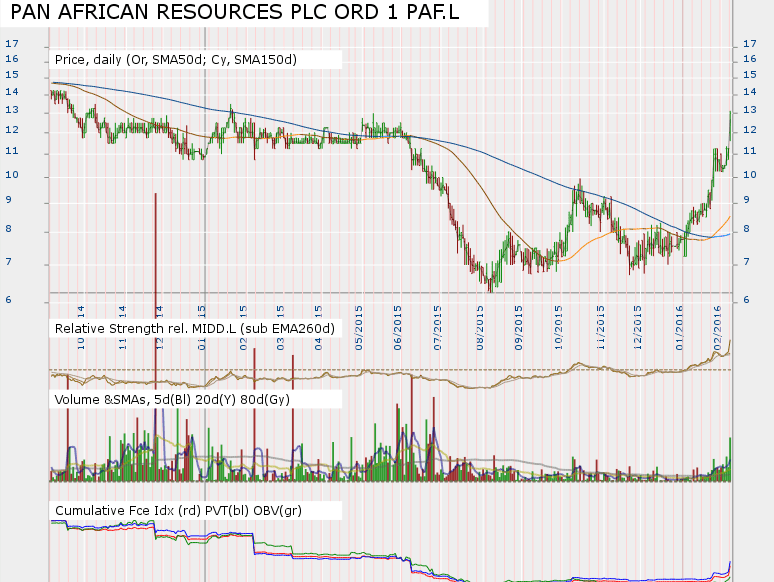Click price value 10 on left axis

point(12,174)
